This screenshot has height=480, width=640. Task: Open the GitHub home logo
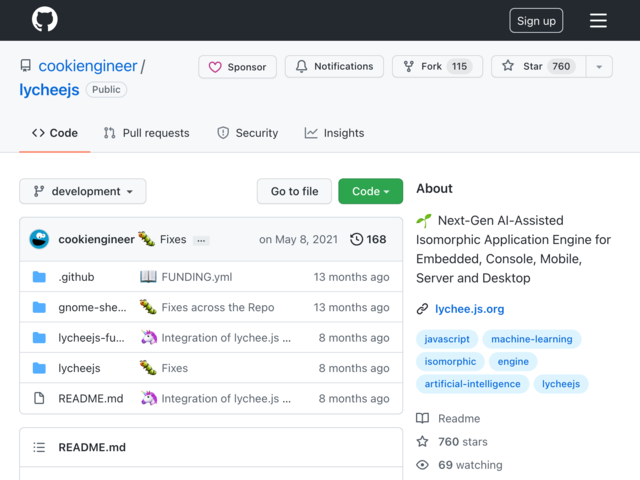tap(45, 19)
